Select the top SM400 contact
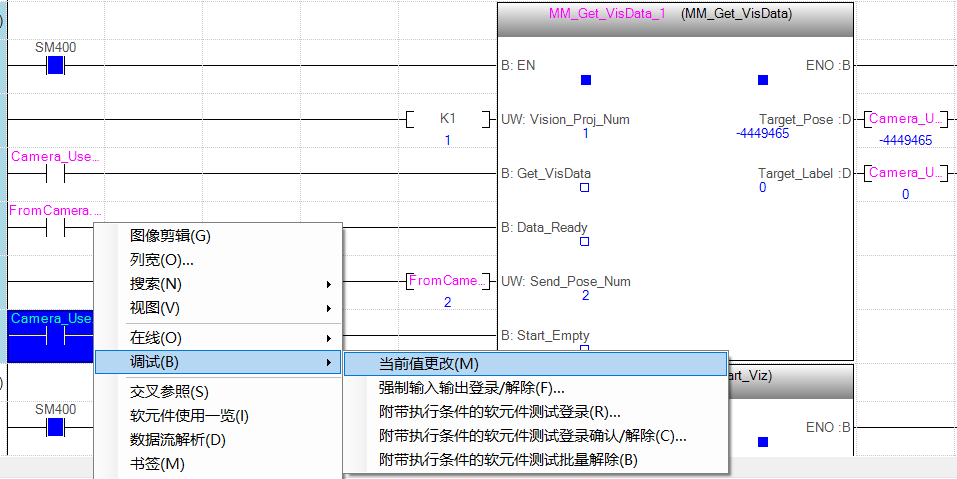 [x=56, y=65]
